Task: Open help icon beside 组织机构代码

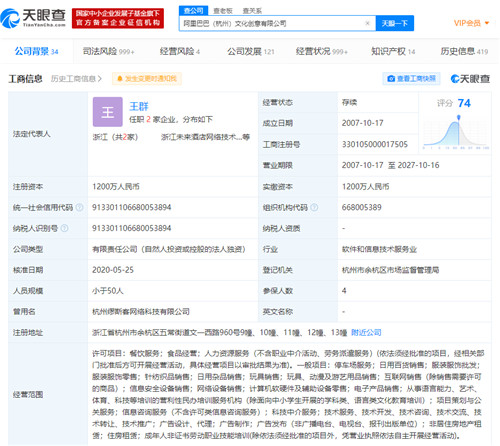Action: click(314, 207)
